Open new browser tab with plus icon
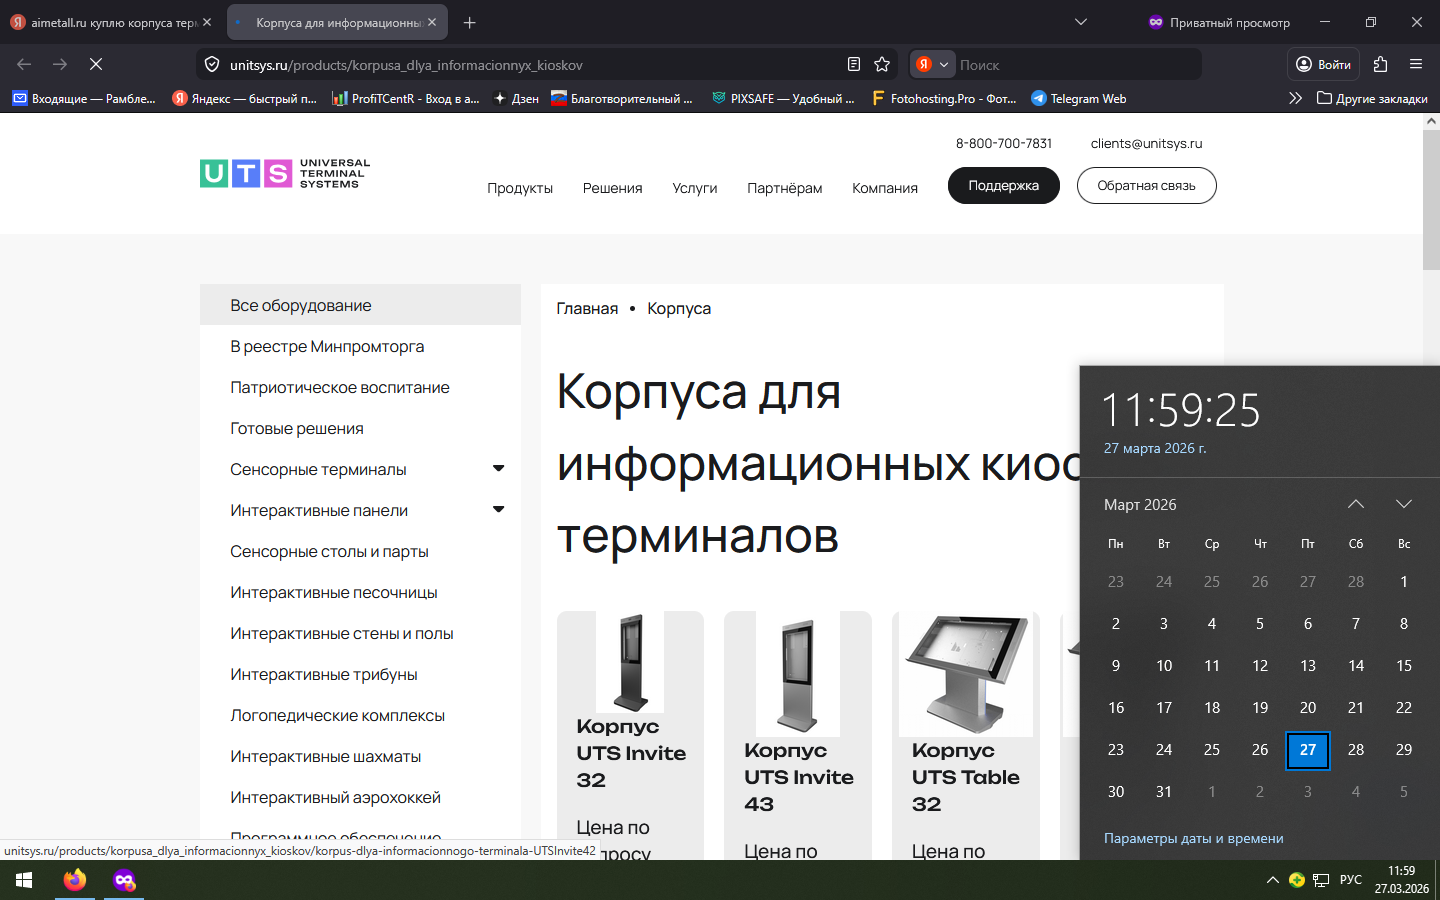Image resolution: width=1440 pixels, height=900 pixels. click(x=470, y=22)
